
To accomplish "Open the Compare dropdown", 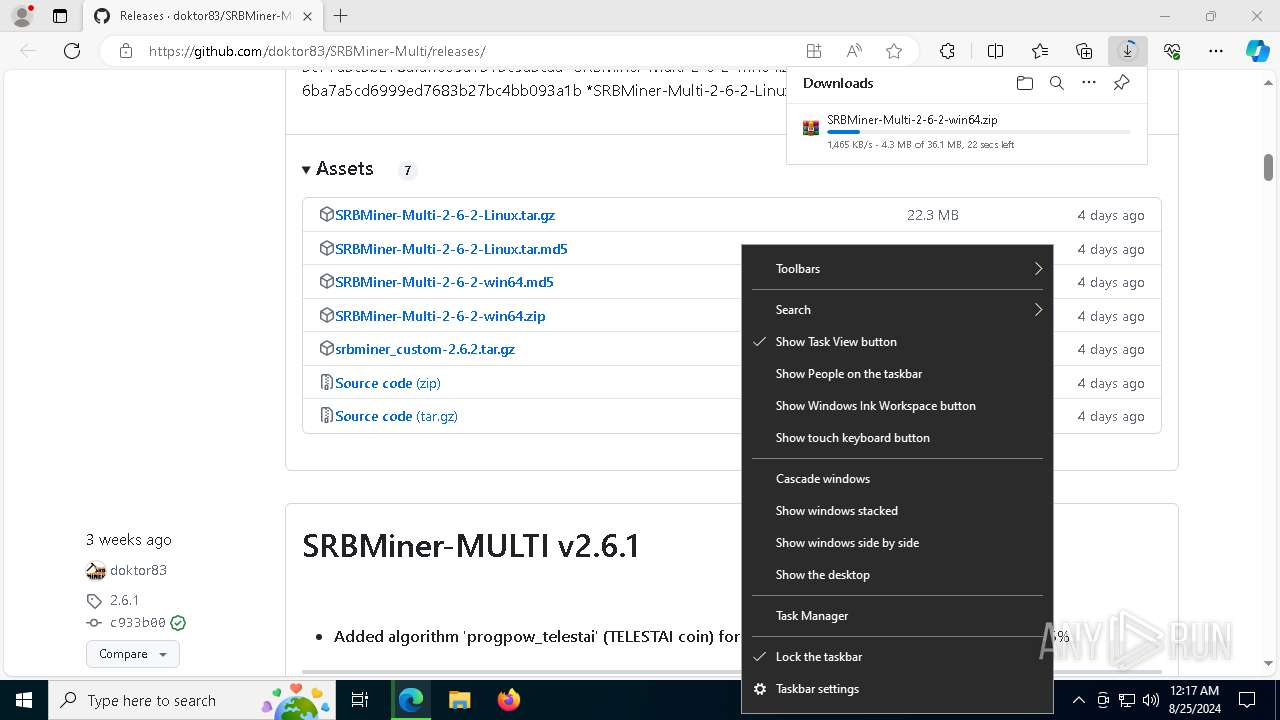I will [133, 654].
